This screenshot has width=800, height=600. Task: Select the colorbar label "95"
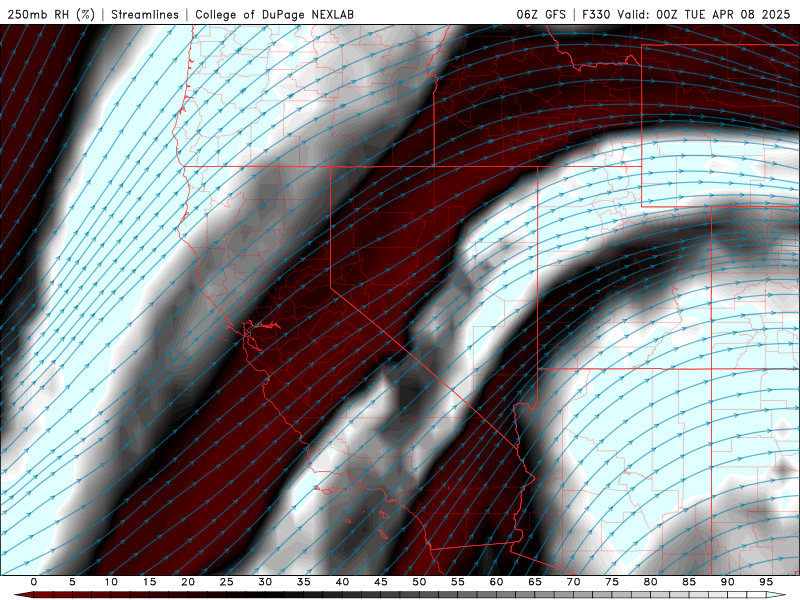coord(766,582)
